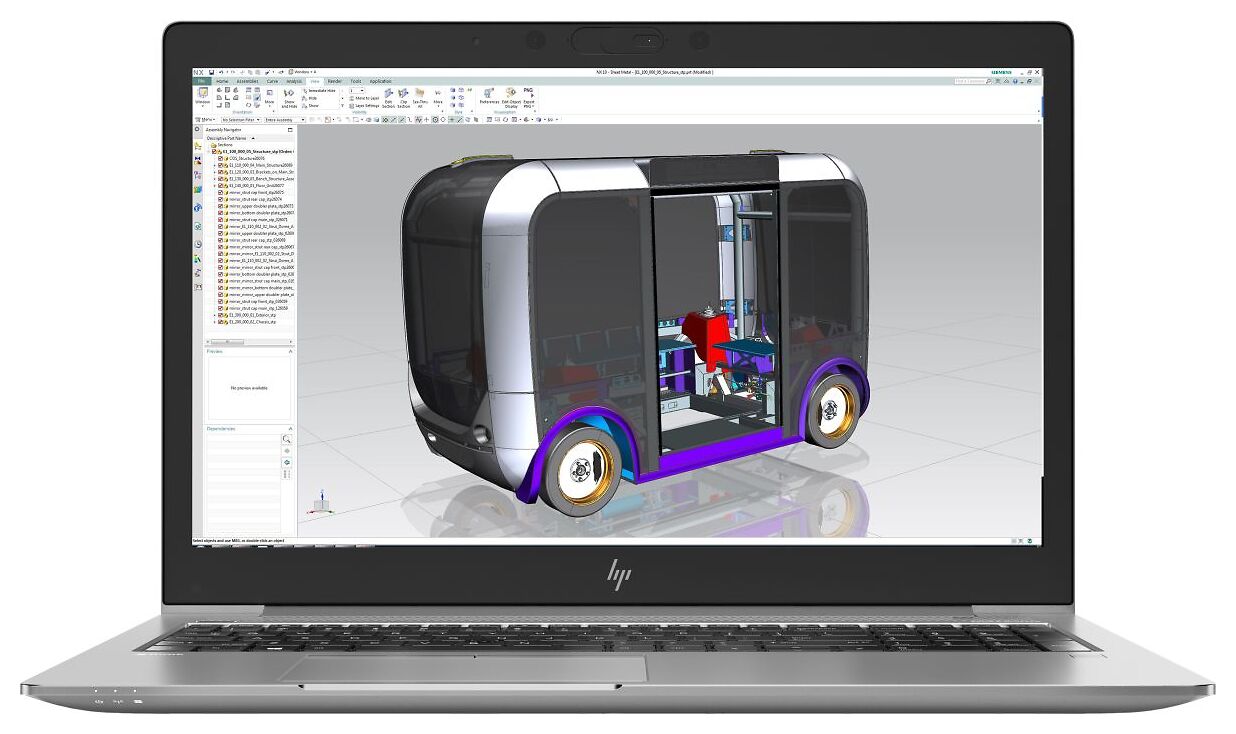Click the Edit Section tool

click(388, 98)
